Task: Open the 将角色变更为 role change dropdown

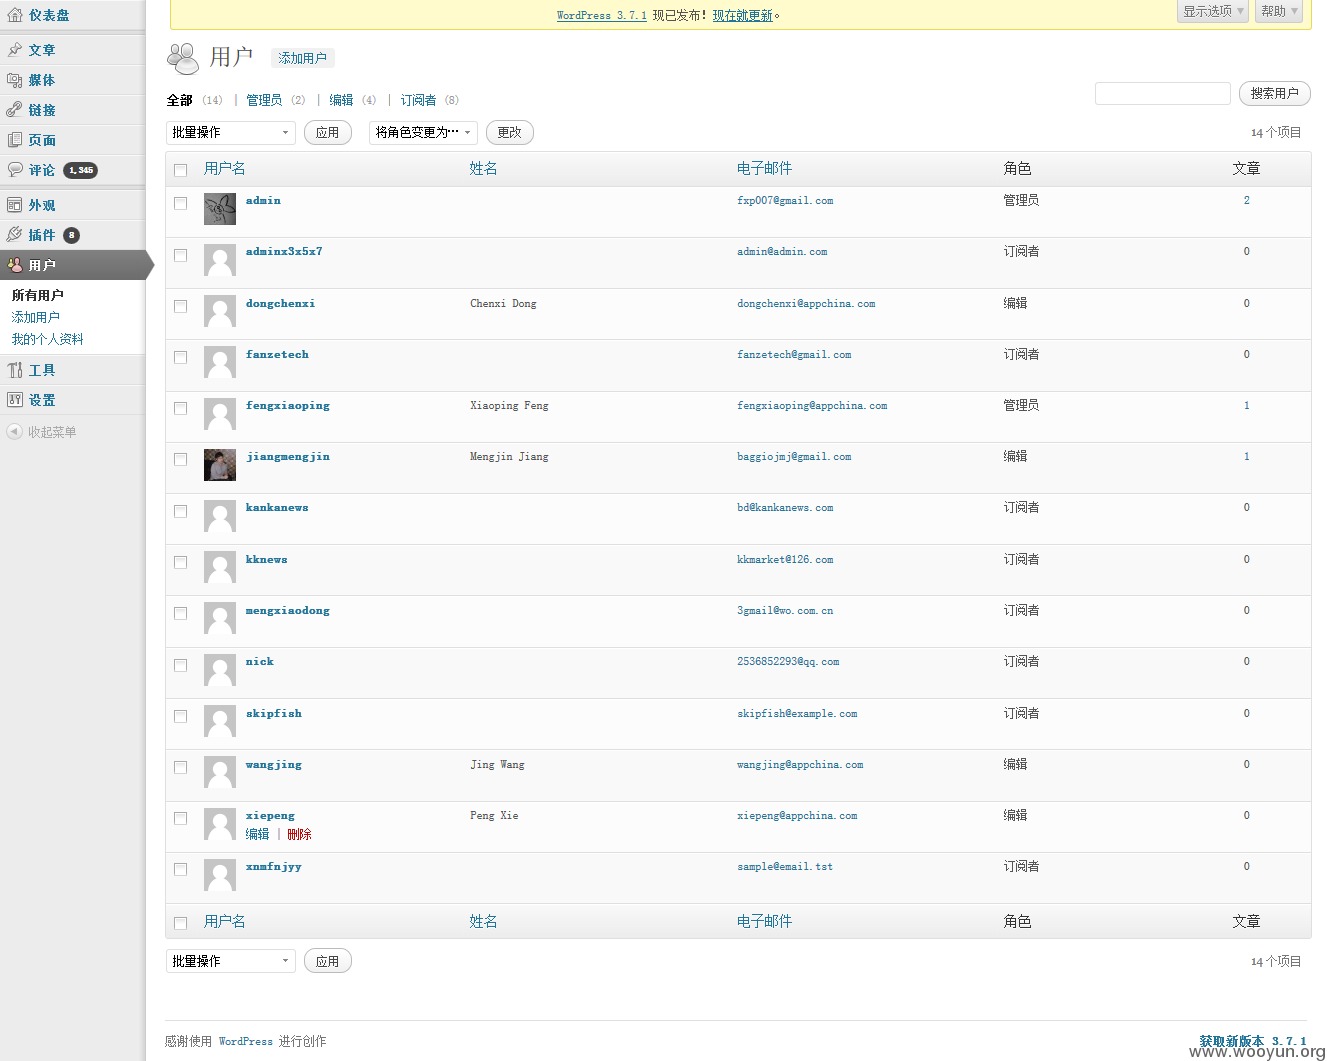Action: [423, 132]
